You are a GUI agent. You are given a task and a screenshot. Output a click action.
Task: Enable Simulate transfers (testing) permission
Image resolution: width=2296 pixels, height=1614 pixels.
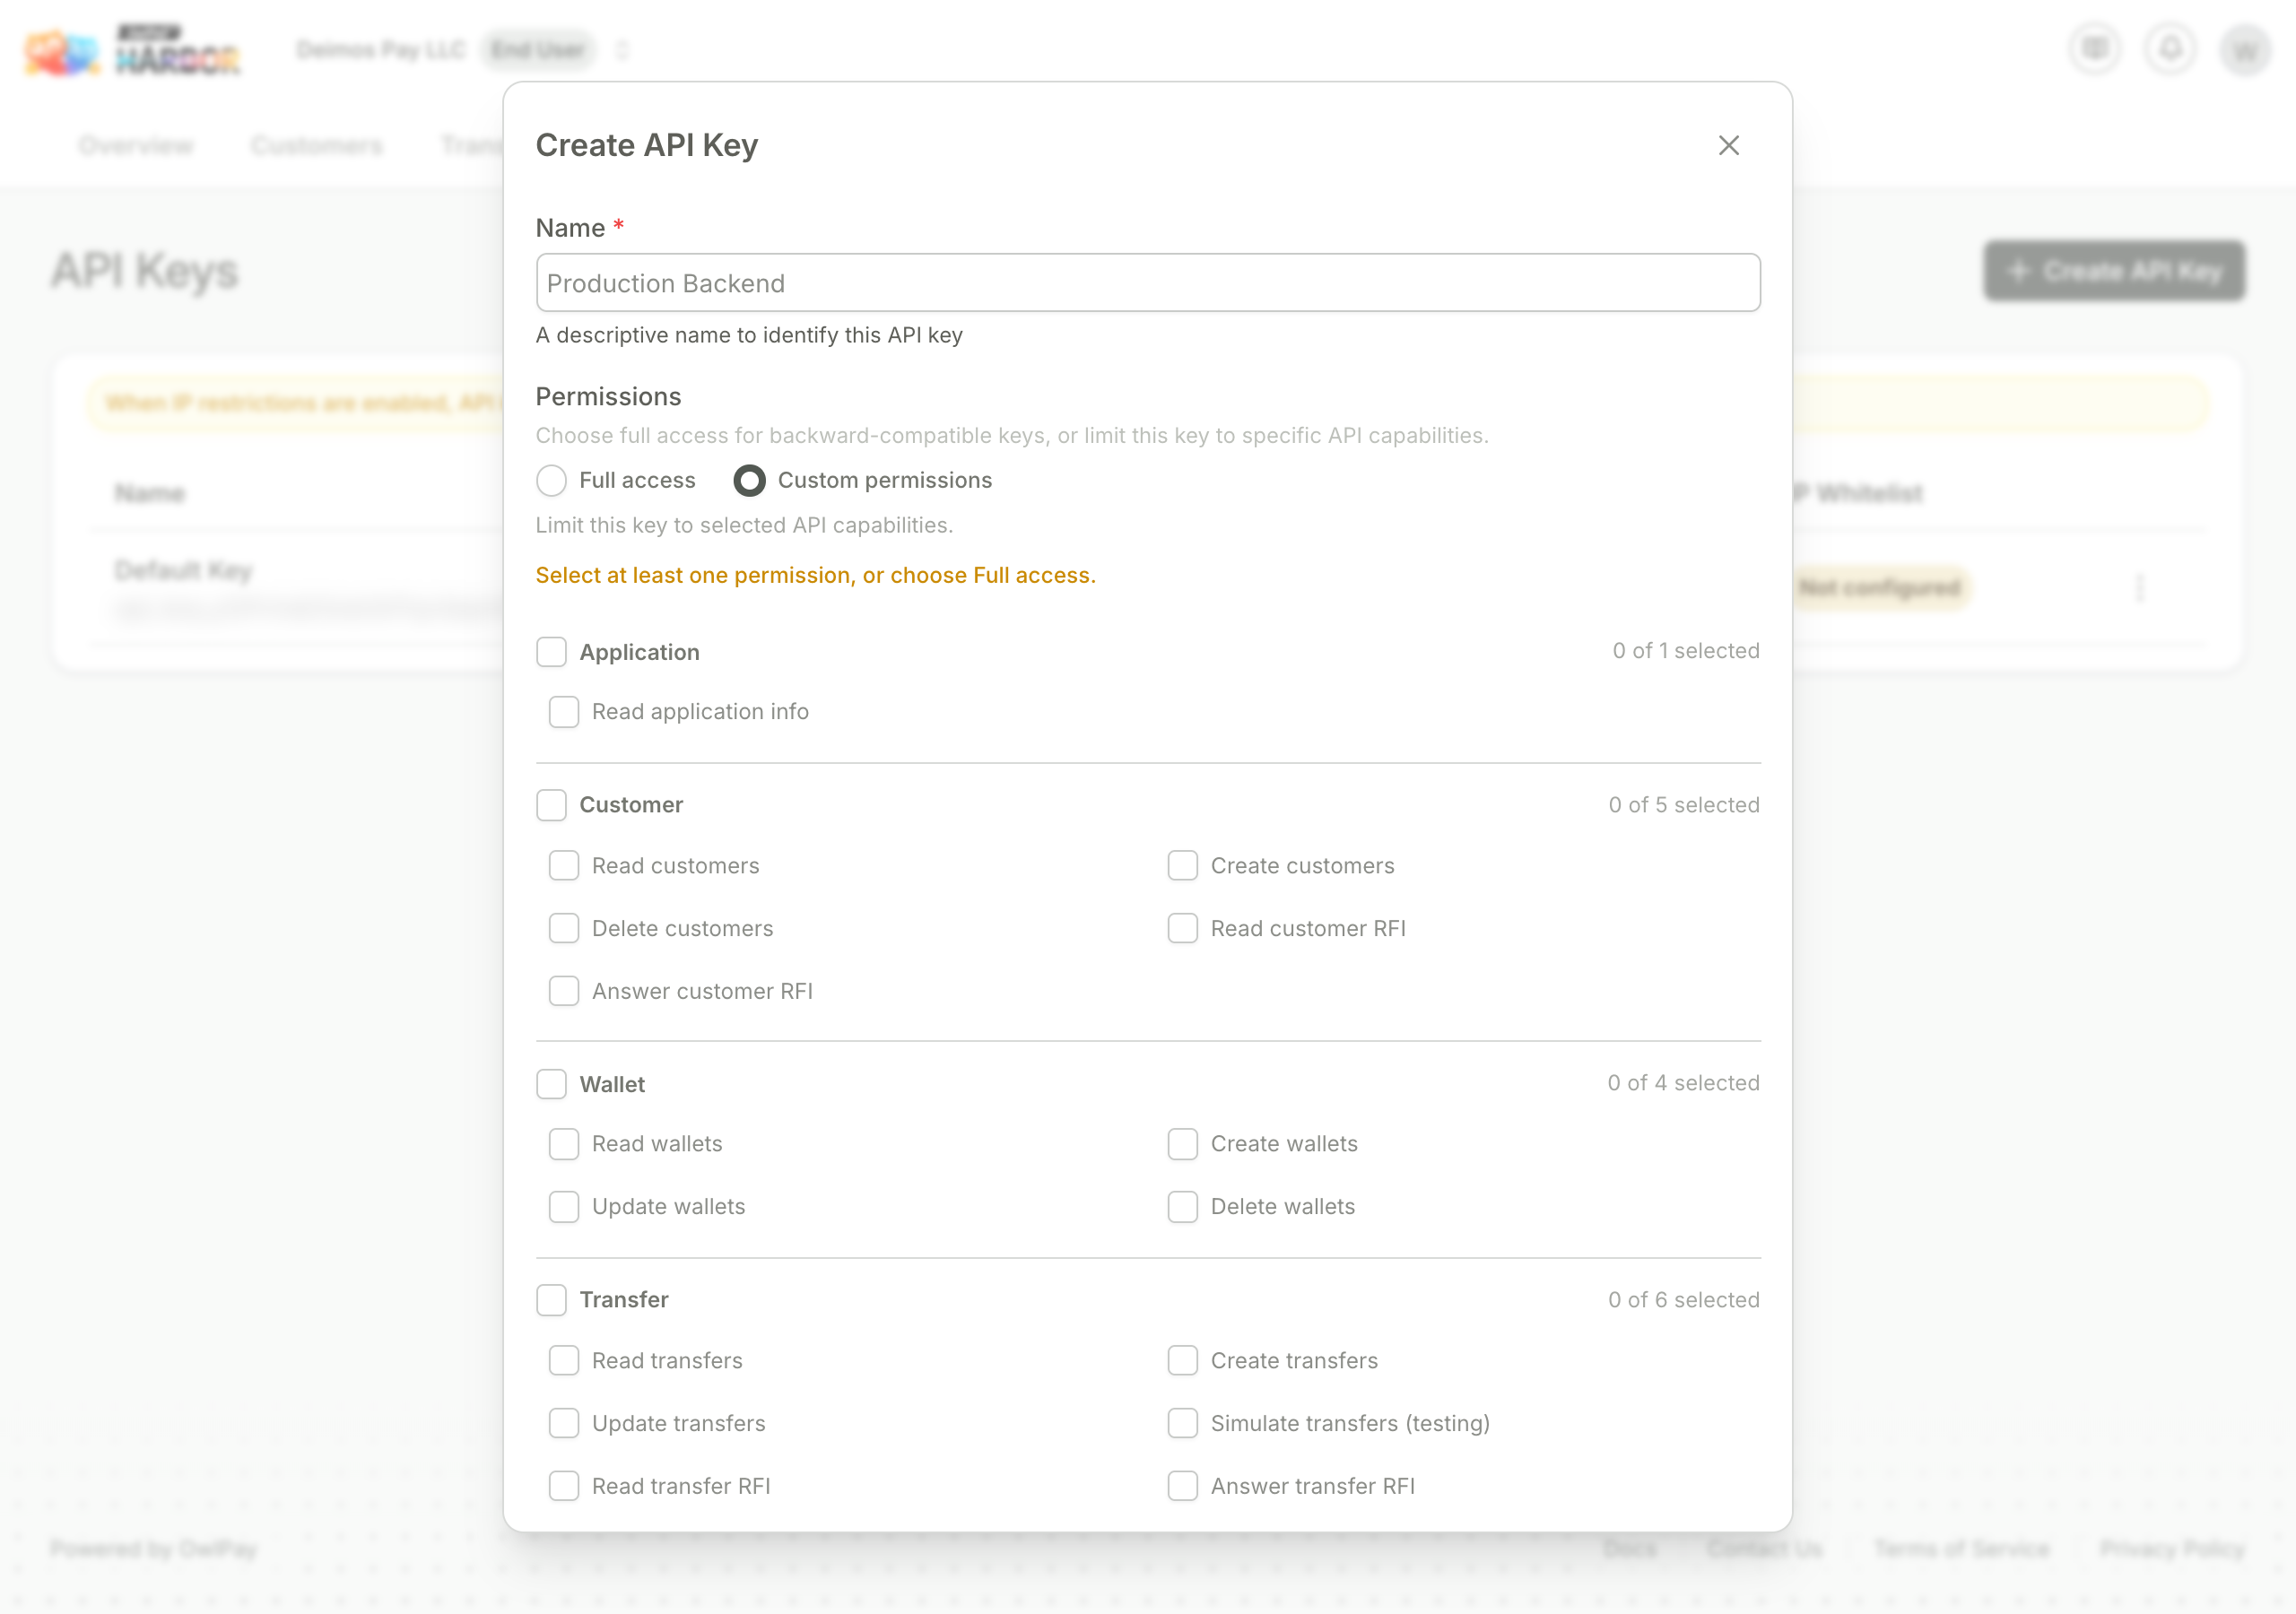pos(1183,1424)
